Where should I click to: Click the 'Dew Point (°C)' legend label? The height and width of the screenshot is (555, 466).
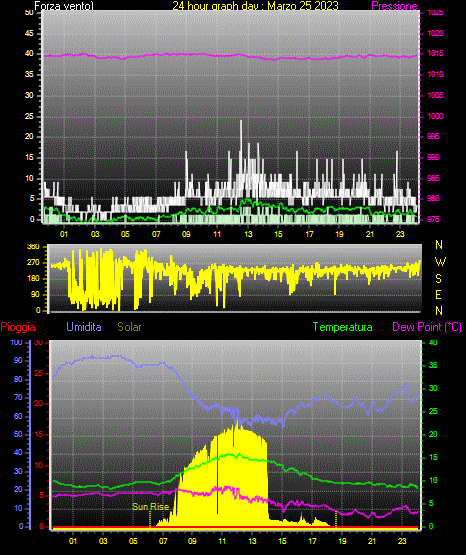[x=427, y=327]
